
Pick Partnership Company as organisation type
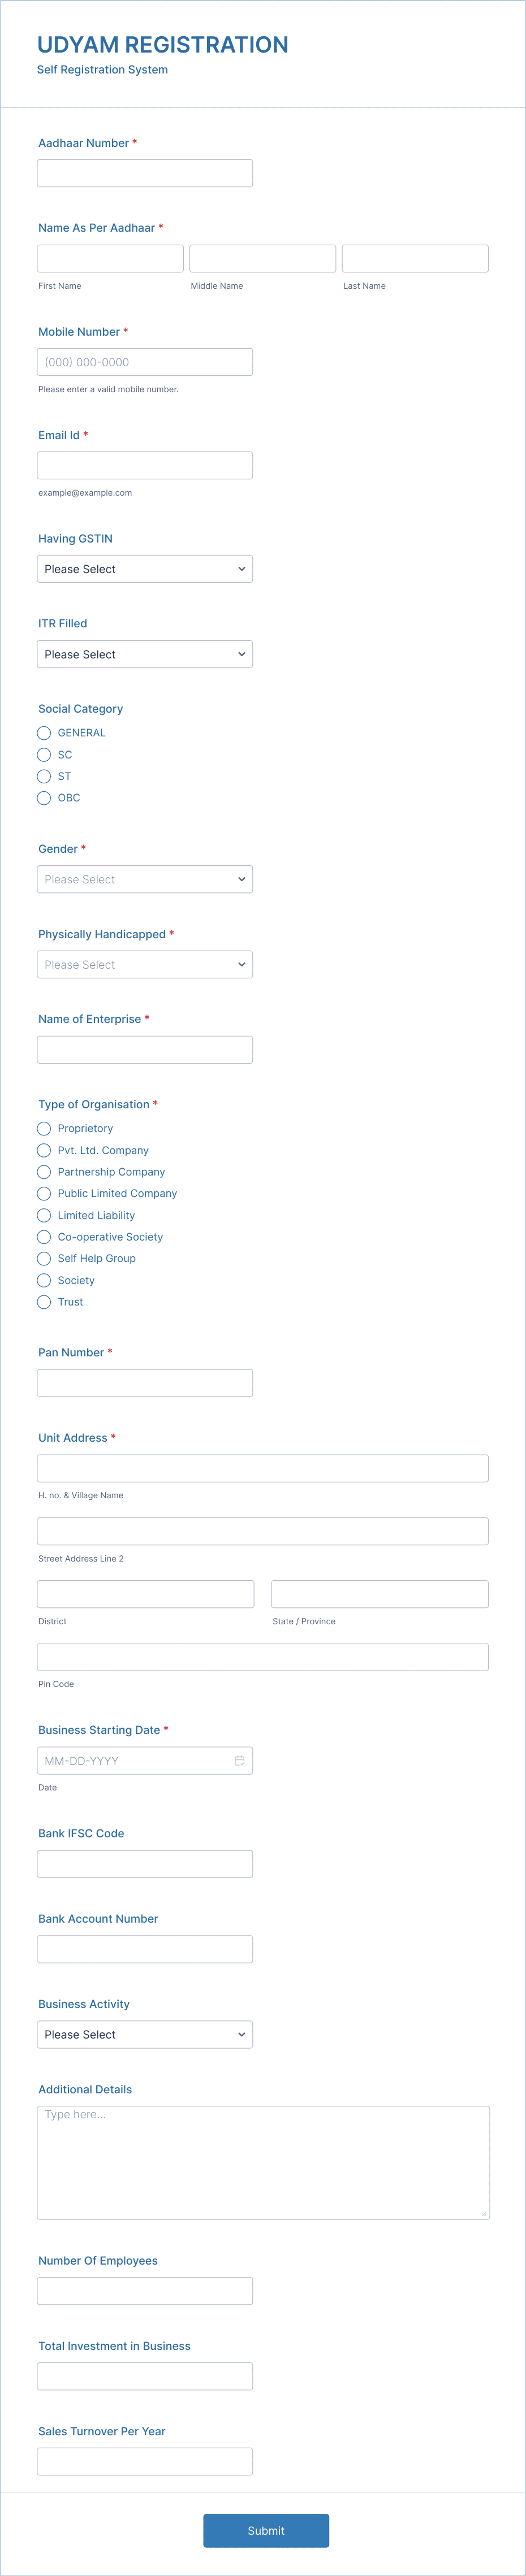pyautogui.click(x=44, y=1172)
